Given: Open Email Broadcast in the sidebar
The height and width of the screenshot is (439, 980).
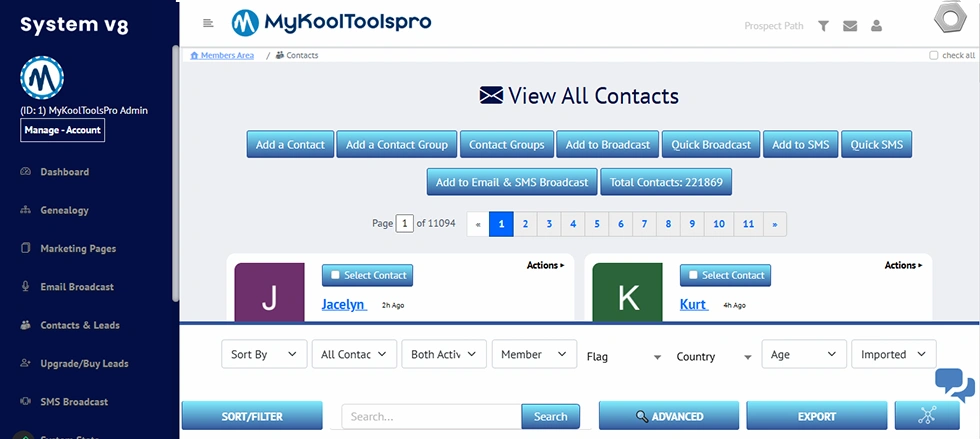Looking at the screenshot, I should click(76, 287).
